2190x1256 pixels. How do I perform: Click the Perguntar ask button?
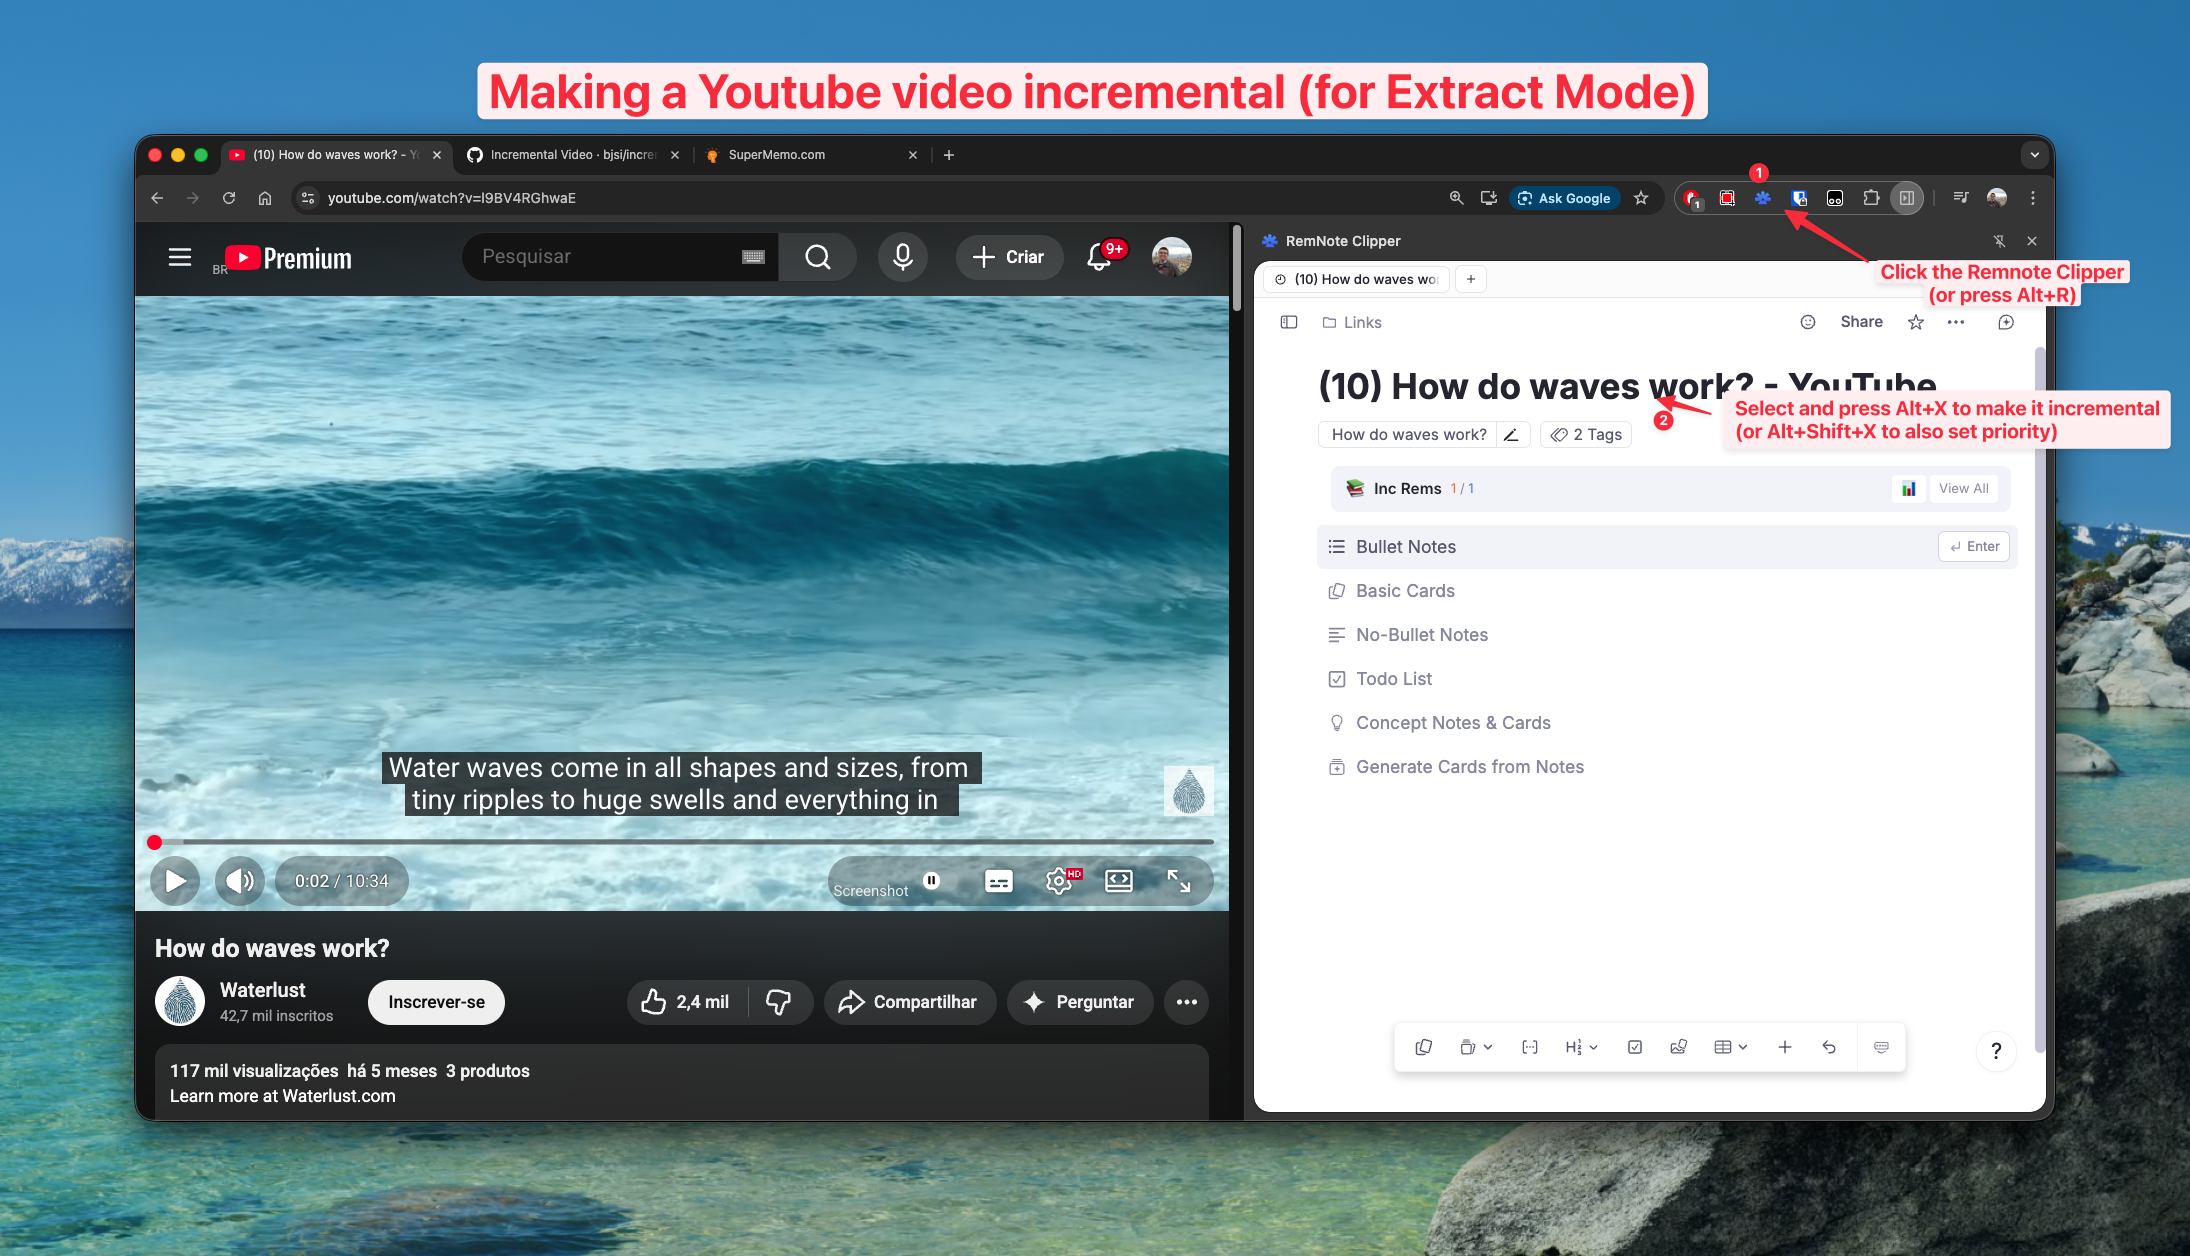click(1080, 1002)
